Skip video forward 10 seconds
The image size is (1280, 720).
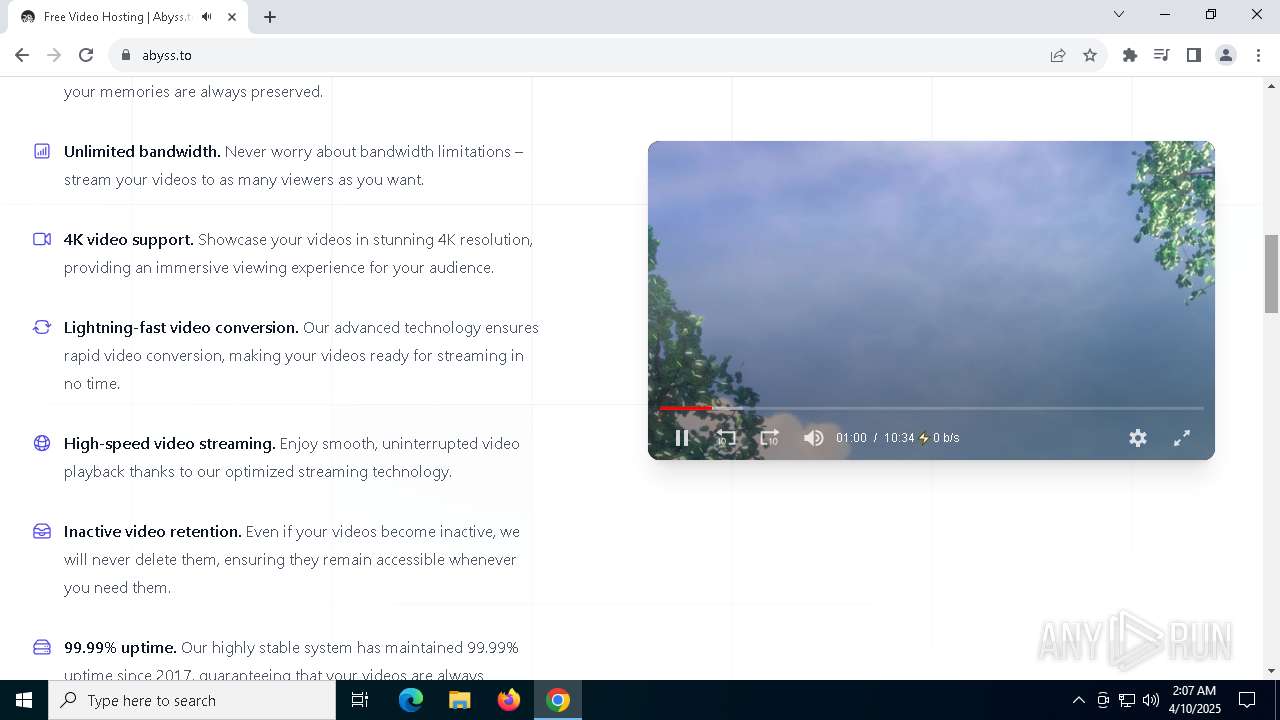point(769,438)
